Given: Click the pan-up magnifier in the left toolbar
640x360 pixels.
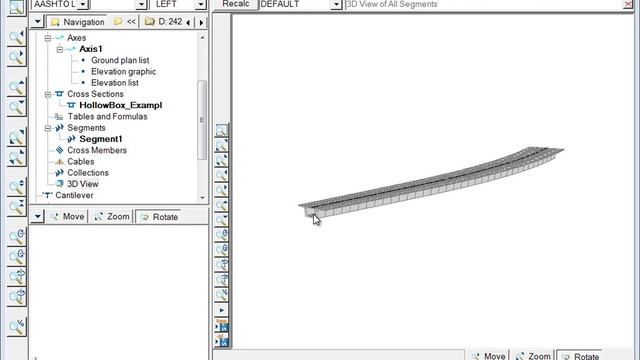Looking at the screenshot, I should click(16, 87).
